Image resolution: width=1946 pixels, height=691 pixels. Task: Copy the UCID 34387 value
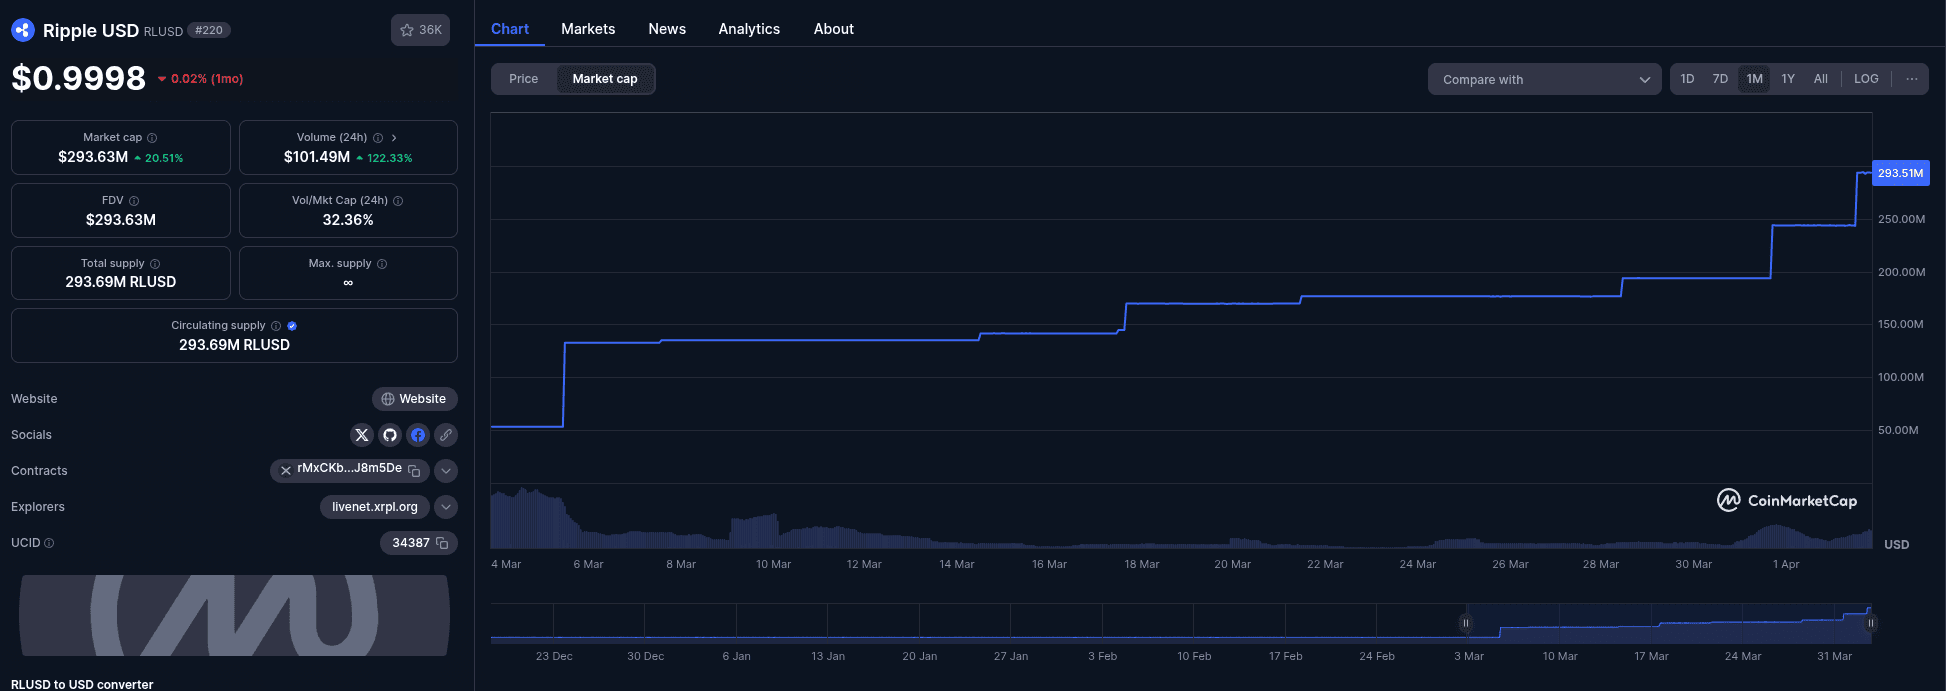[442, 543]
